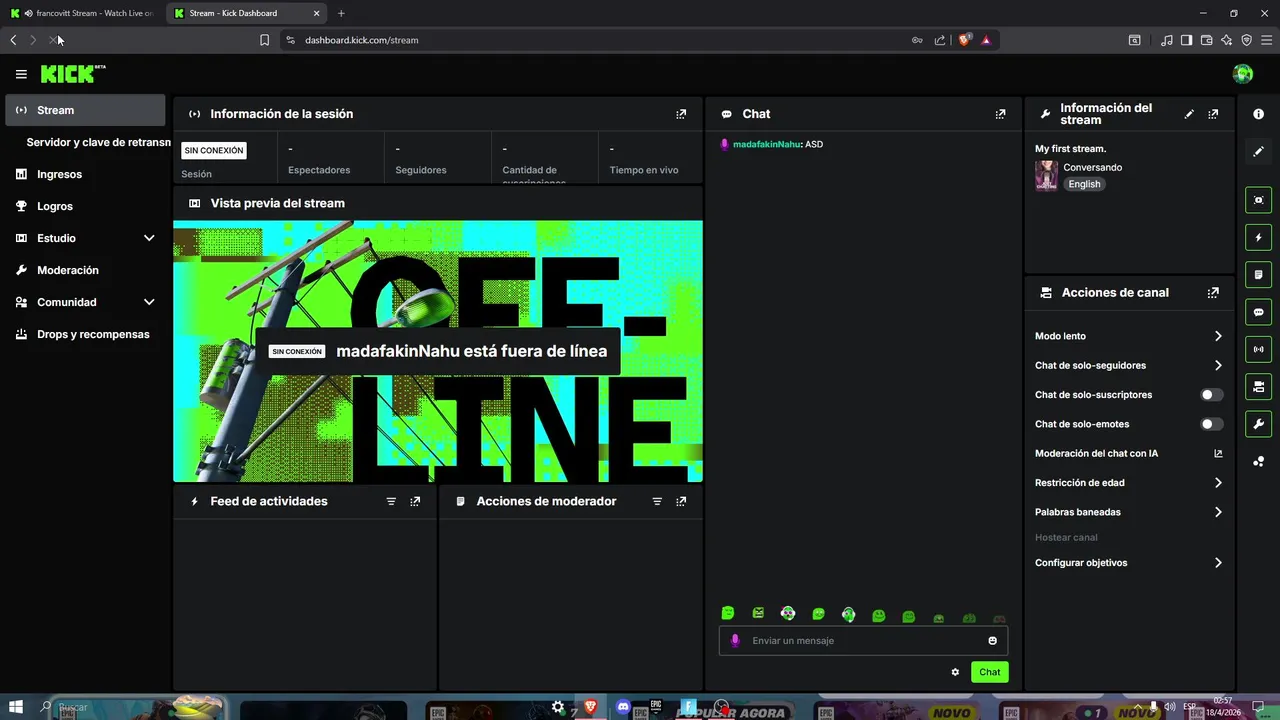Click the info icon in right rail
Image resolution: width=1280 pixels, height=720 pixels.
click(x=1258, y=114)
